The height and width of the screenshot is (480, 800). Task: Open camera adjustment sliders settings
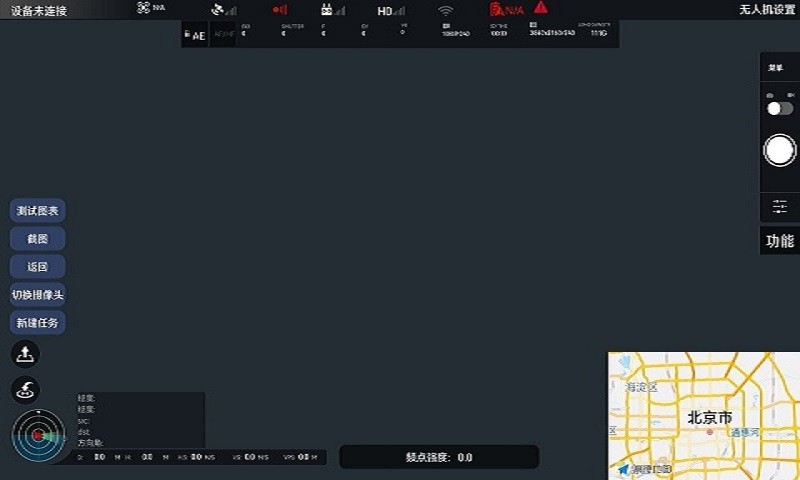click(x=779, y=206)
